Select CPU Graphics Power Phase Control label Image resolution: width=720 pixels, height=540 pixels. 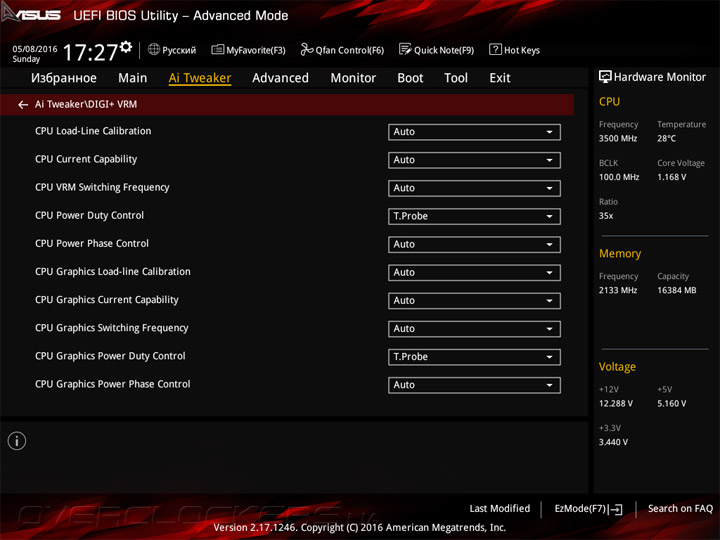coord(112,384)
